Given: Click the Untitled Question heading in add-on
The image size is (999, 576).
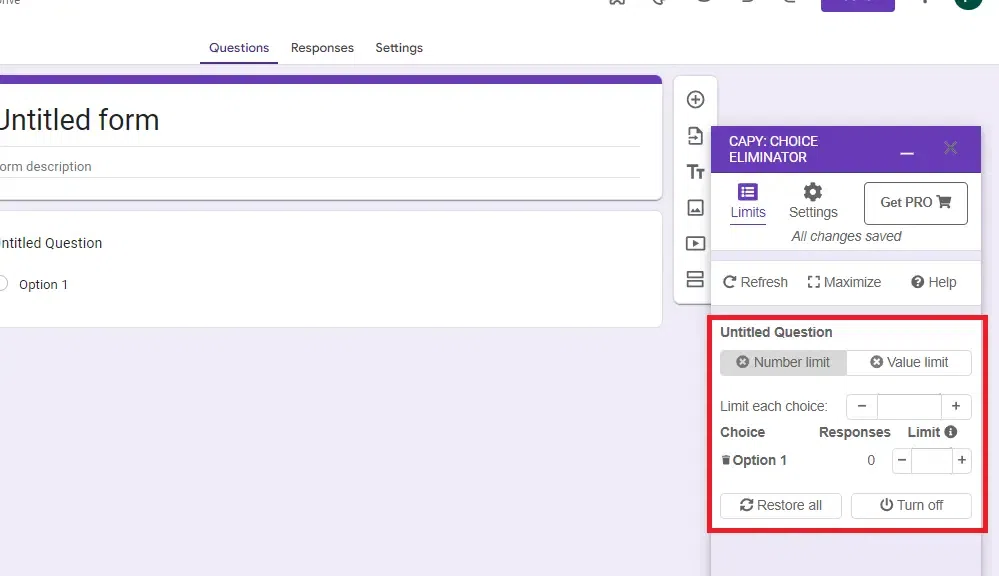Looking at the screenshot, I should (776, 332).
